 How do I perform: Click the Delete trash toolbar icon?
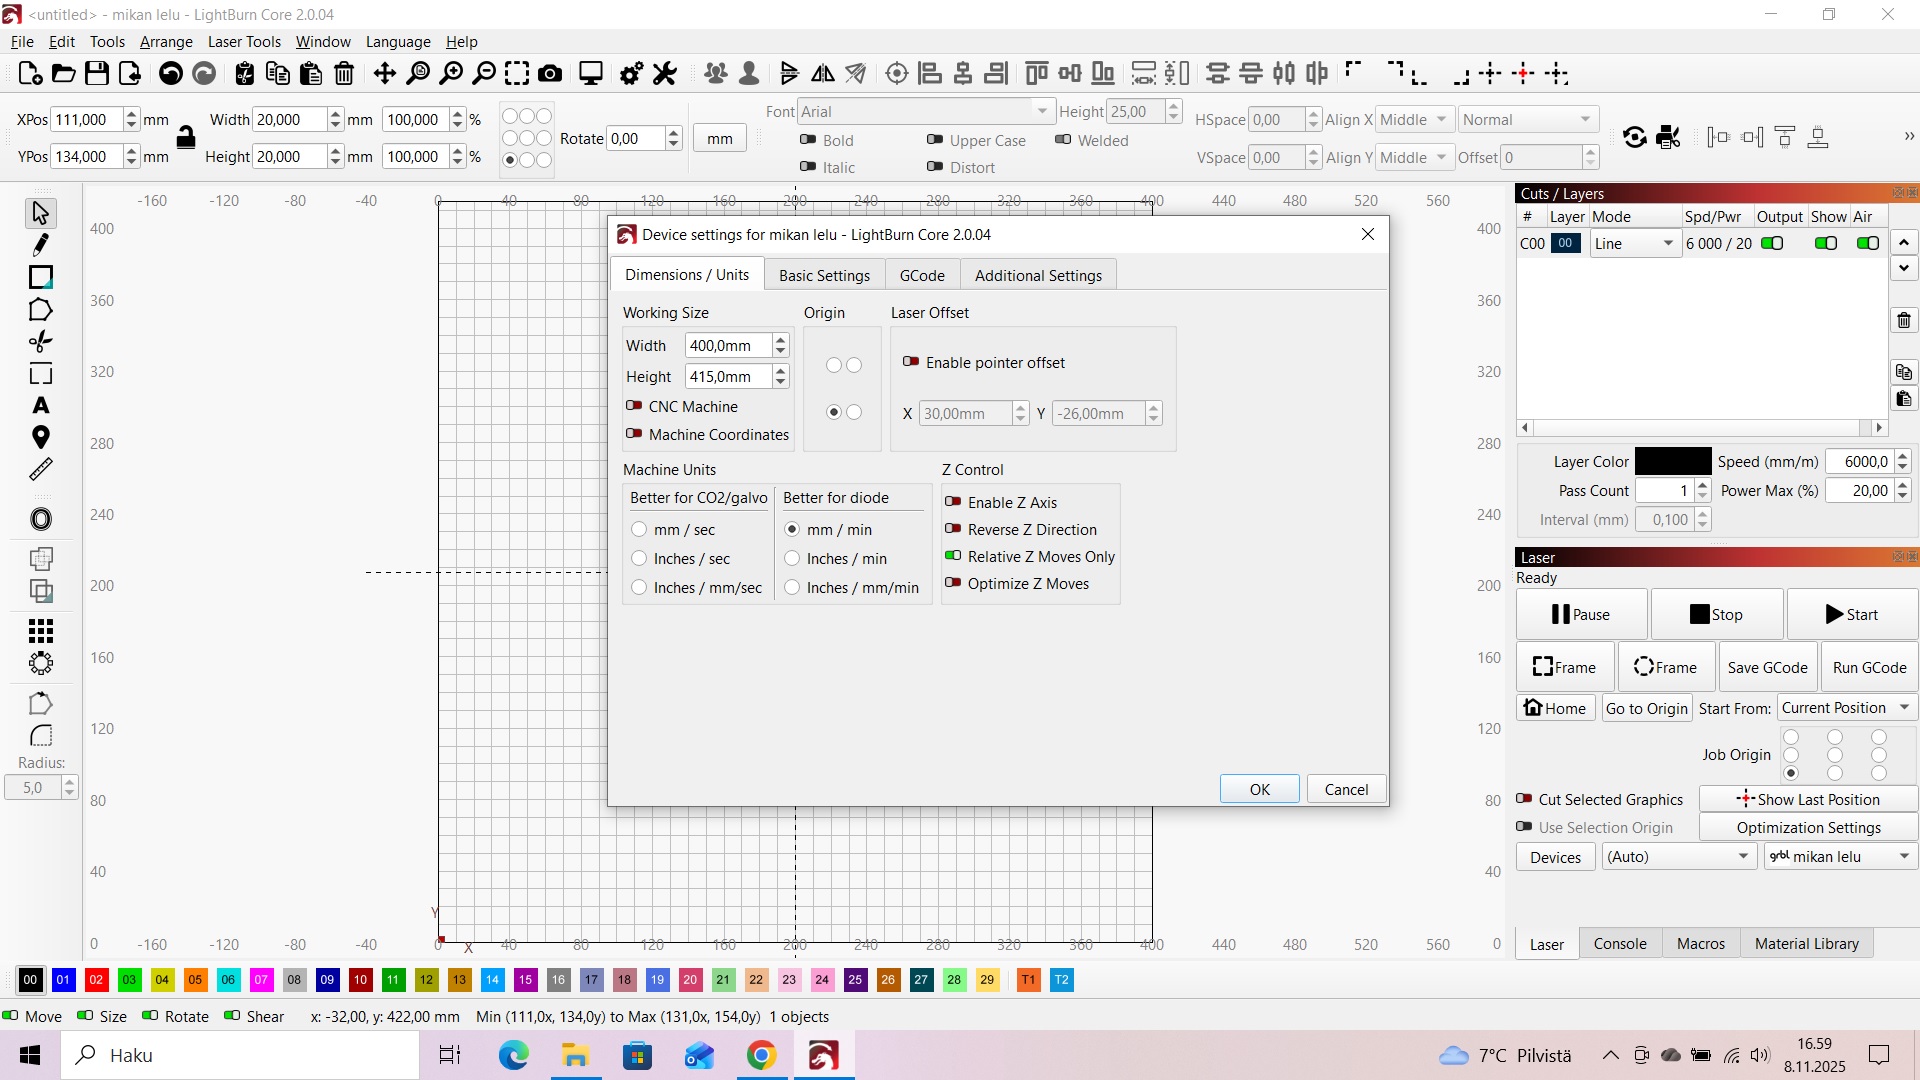tap(344, 73)
